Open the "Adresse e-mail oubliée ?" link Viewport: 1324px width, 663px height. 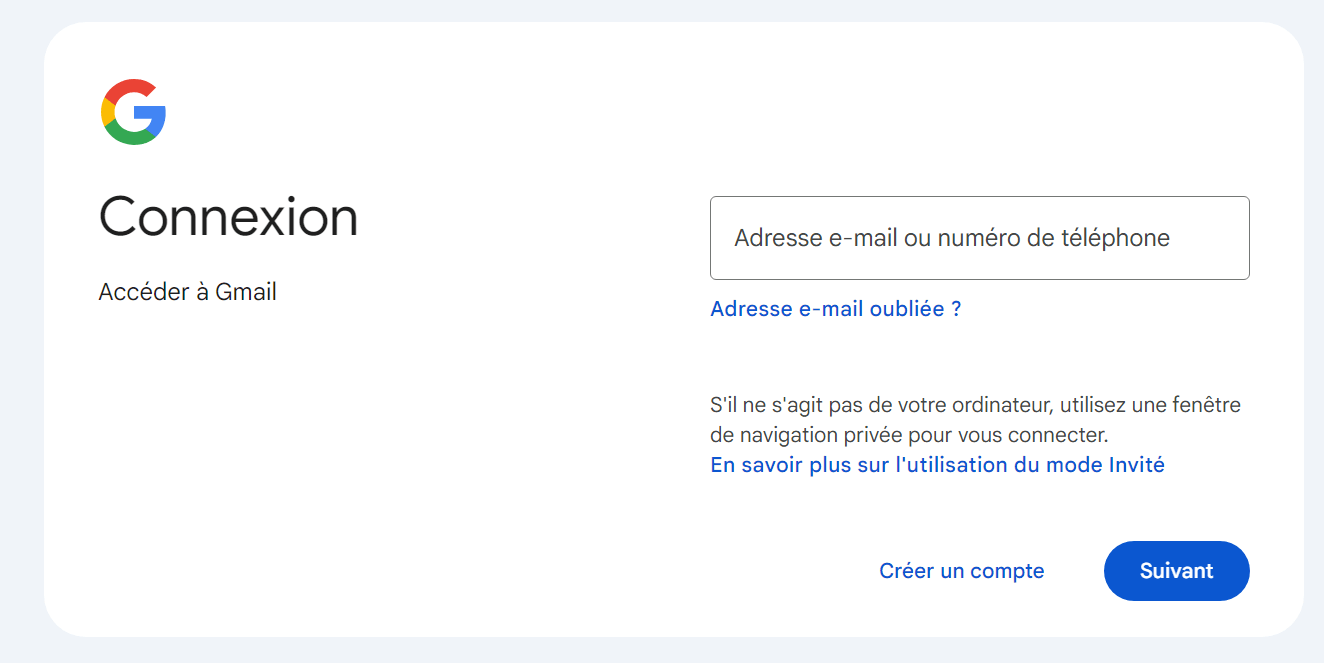tap(835, 309)
